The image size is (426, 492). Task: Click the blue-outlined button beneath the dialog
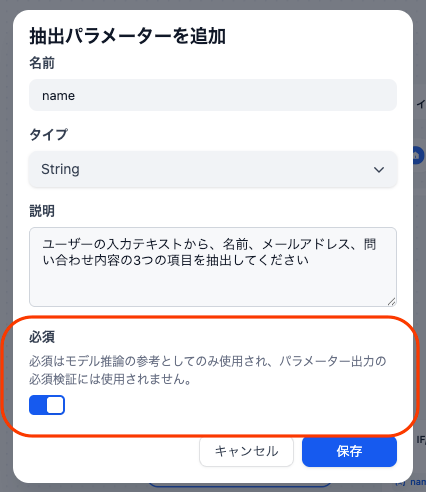point(240,485)
